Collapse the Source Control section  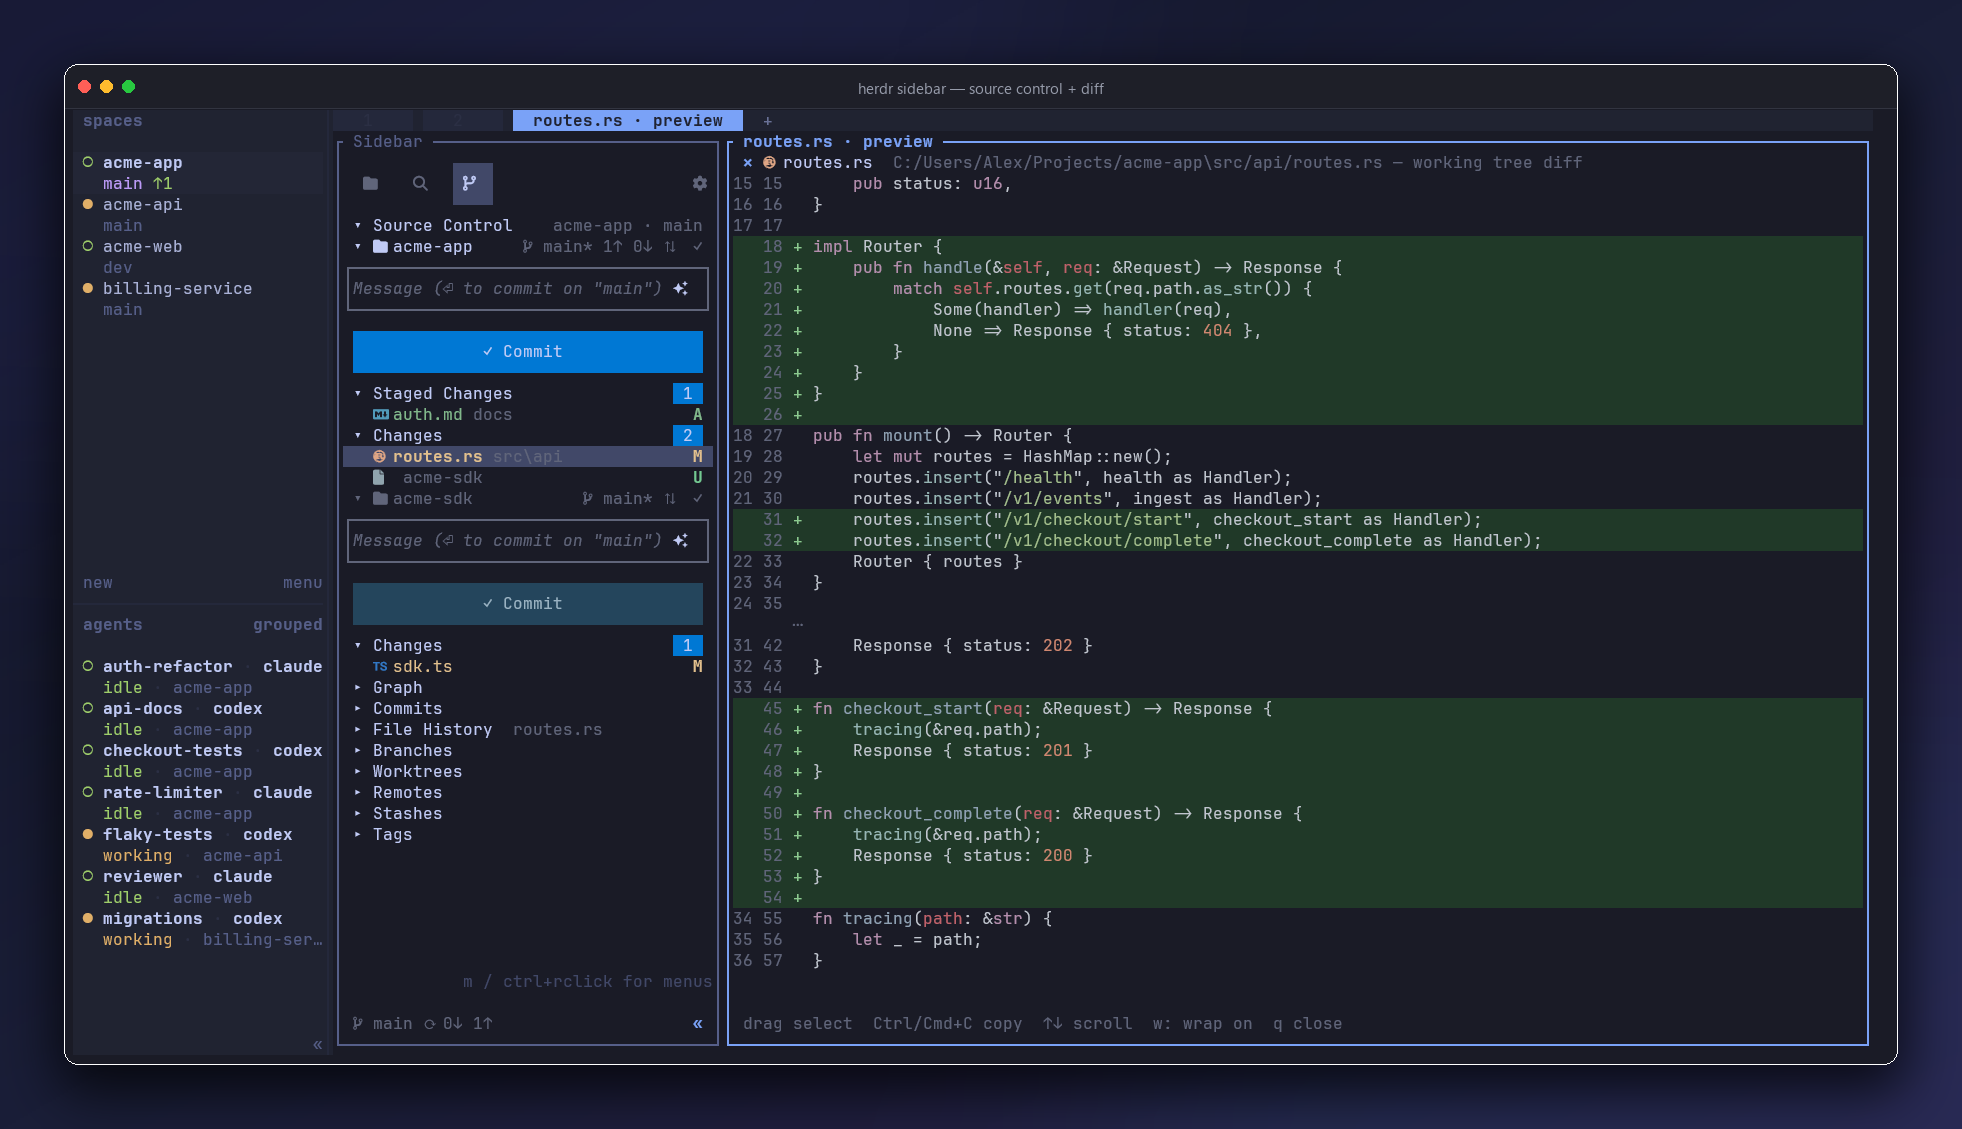pyautogui.click(x=358, y=226)
